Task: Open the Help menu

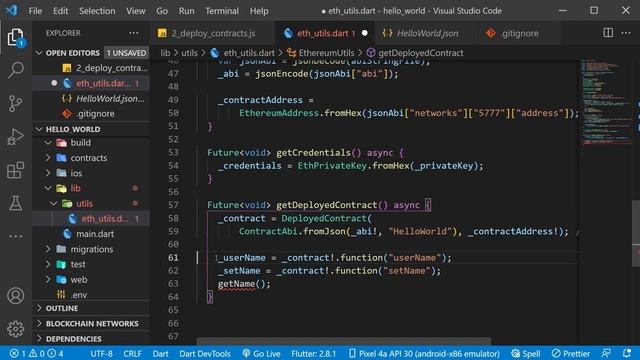Action: pos(259,11)
